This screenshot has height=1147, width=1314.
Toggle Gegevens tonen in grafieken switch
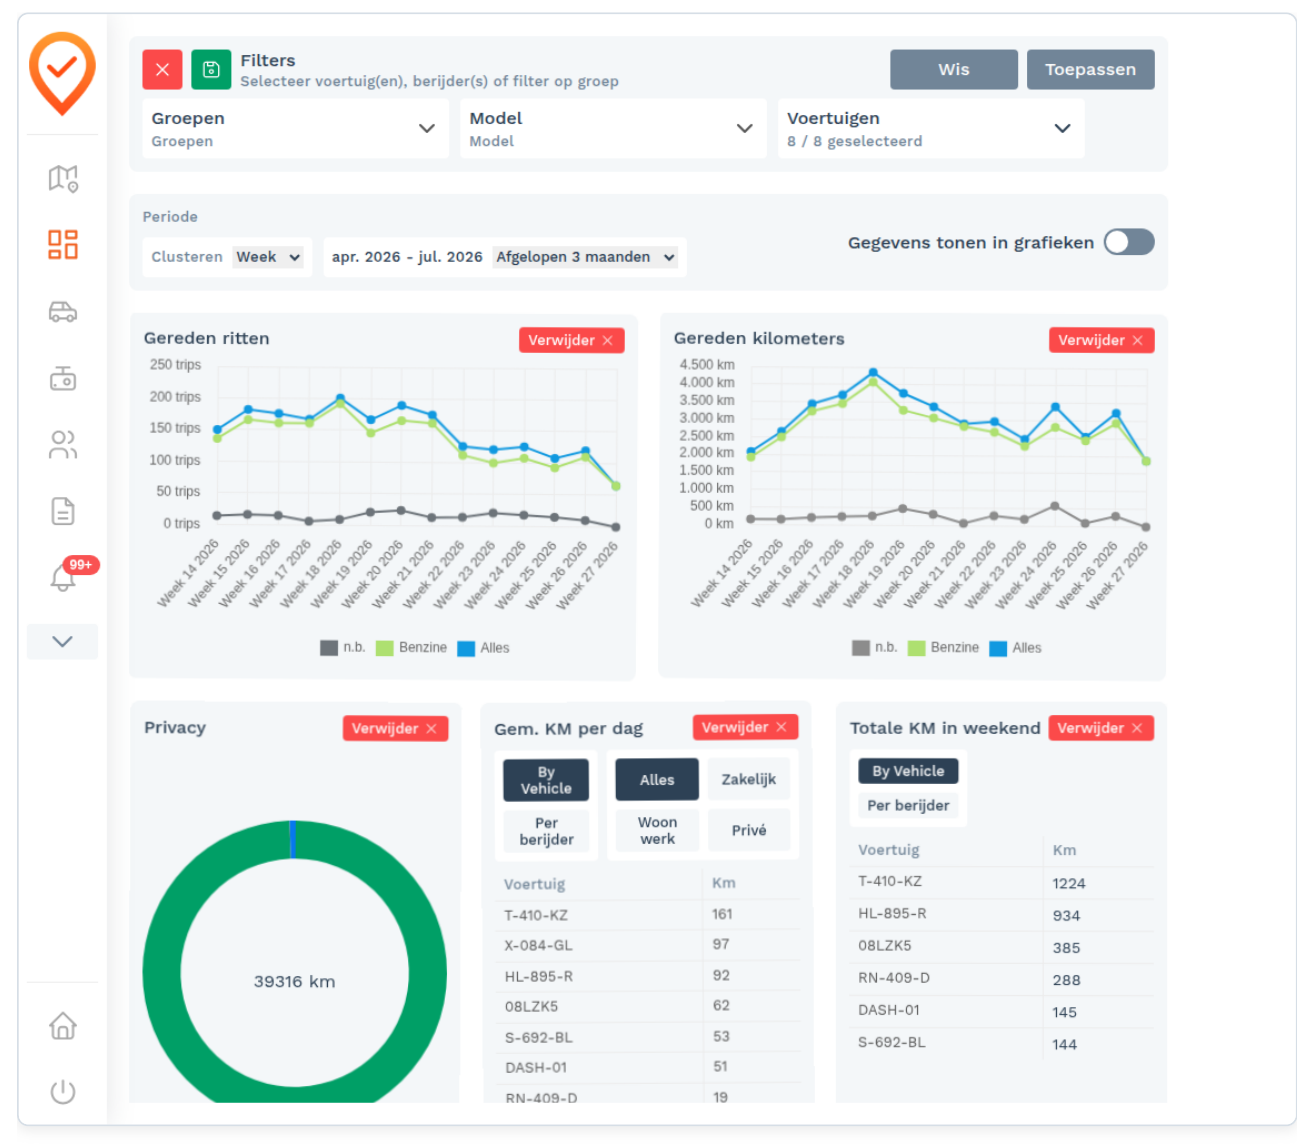pyautogui.click(x=1129, y=242)
